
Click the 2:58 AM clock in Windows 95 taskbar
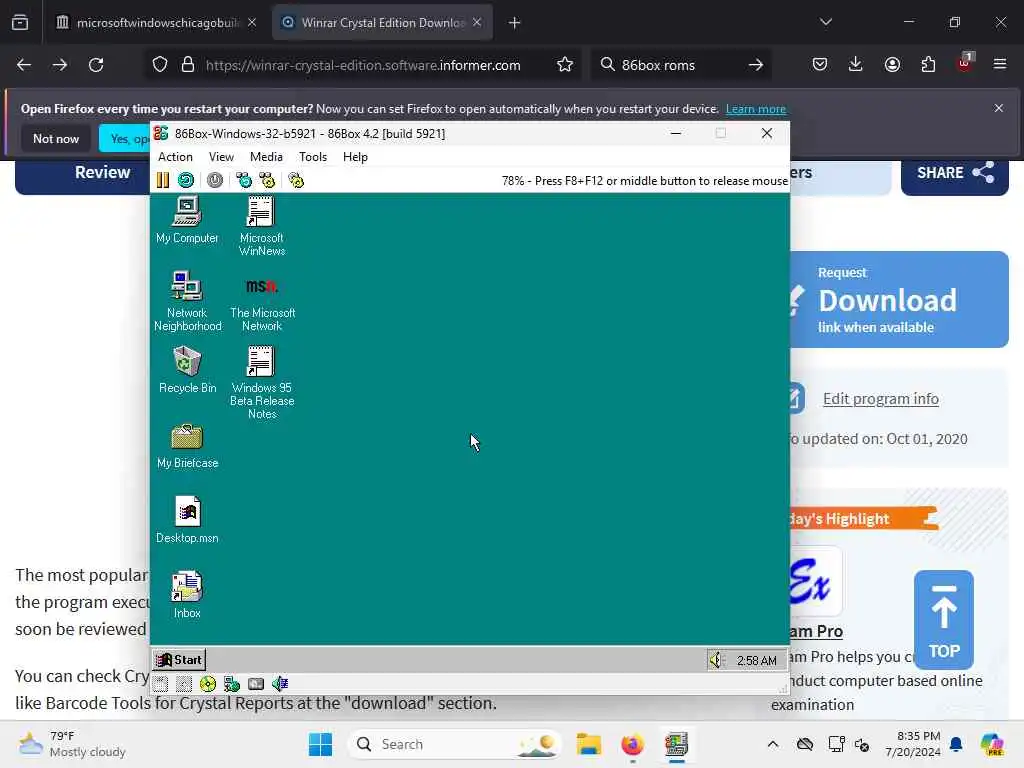(x=756, y=660)
